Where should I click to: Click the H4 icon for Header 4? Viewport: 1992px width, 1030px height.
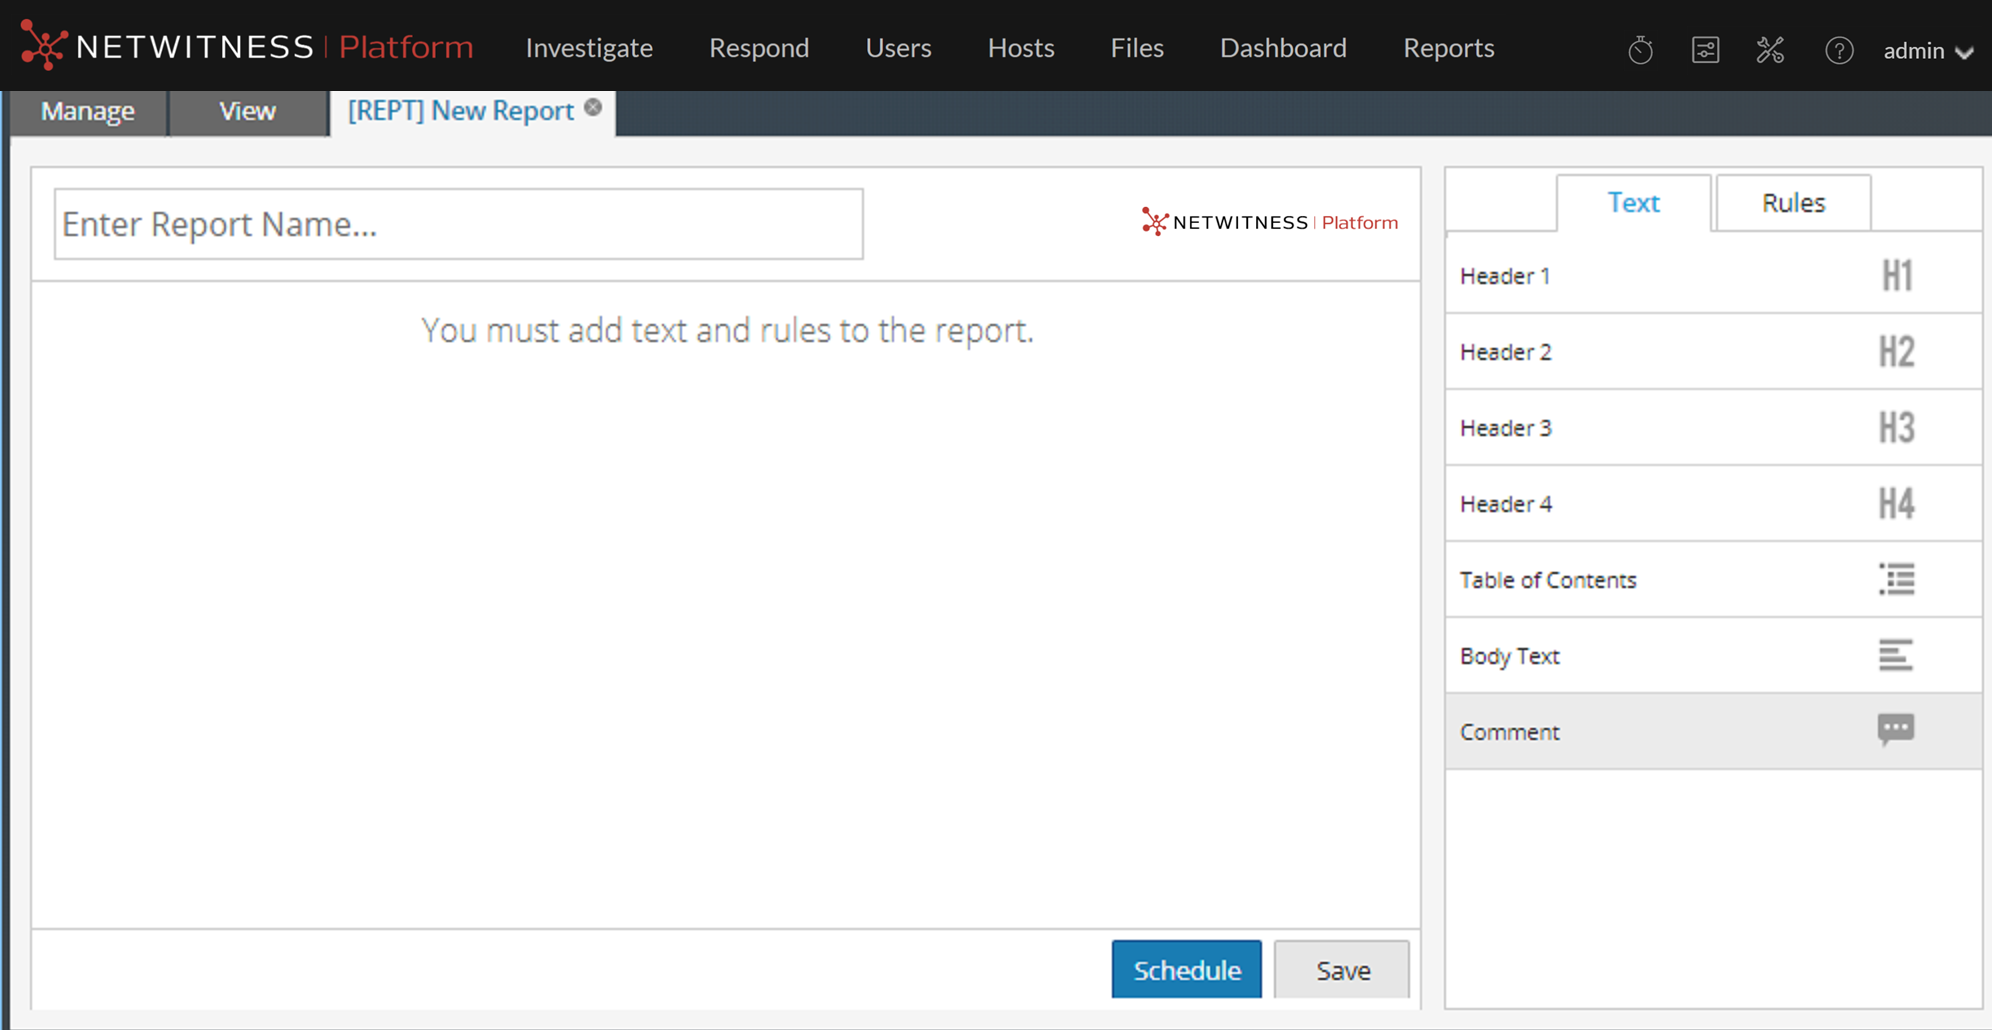tap(1896, 504)
